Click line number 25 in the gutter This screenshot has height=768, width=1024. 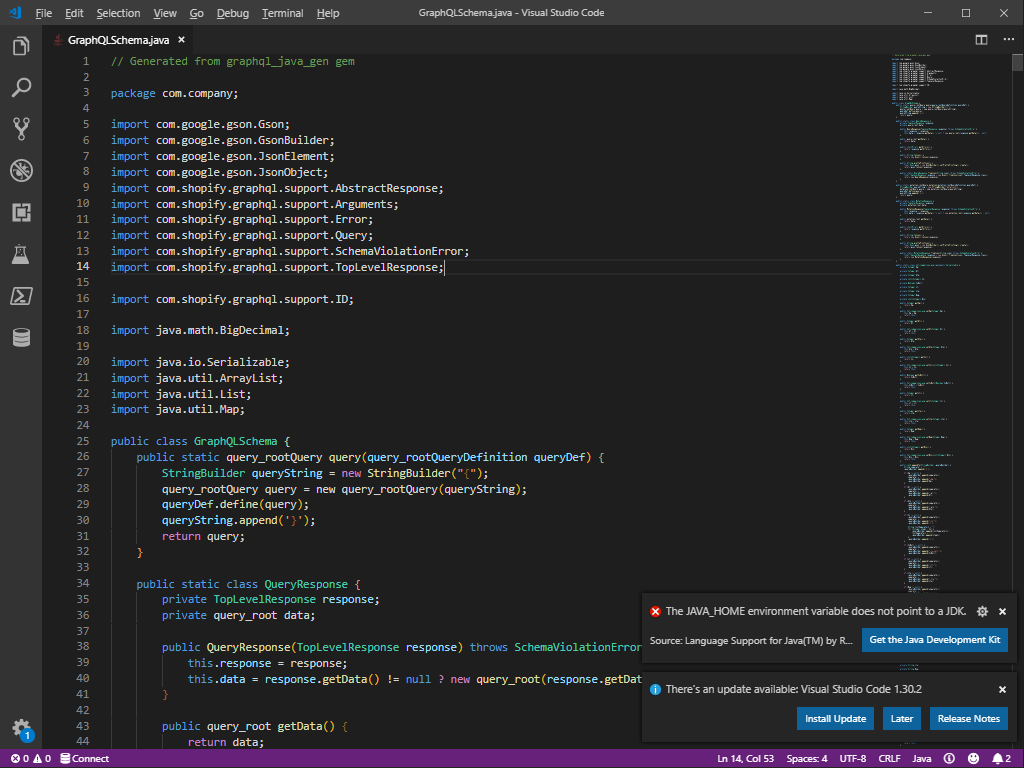point(83,441)
